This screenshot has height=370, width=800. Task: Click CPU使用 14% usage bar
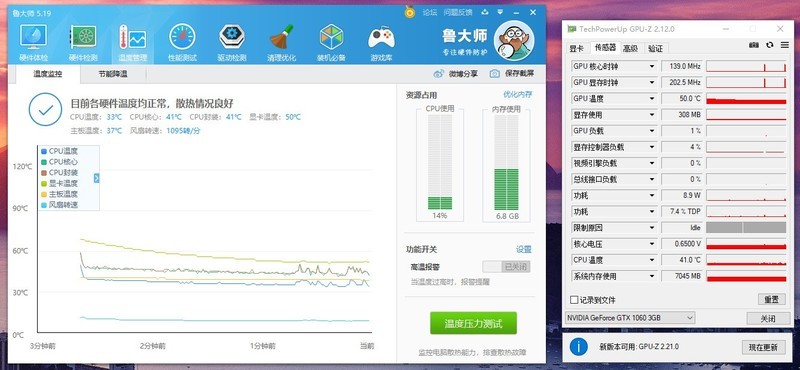coord(440,162)
